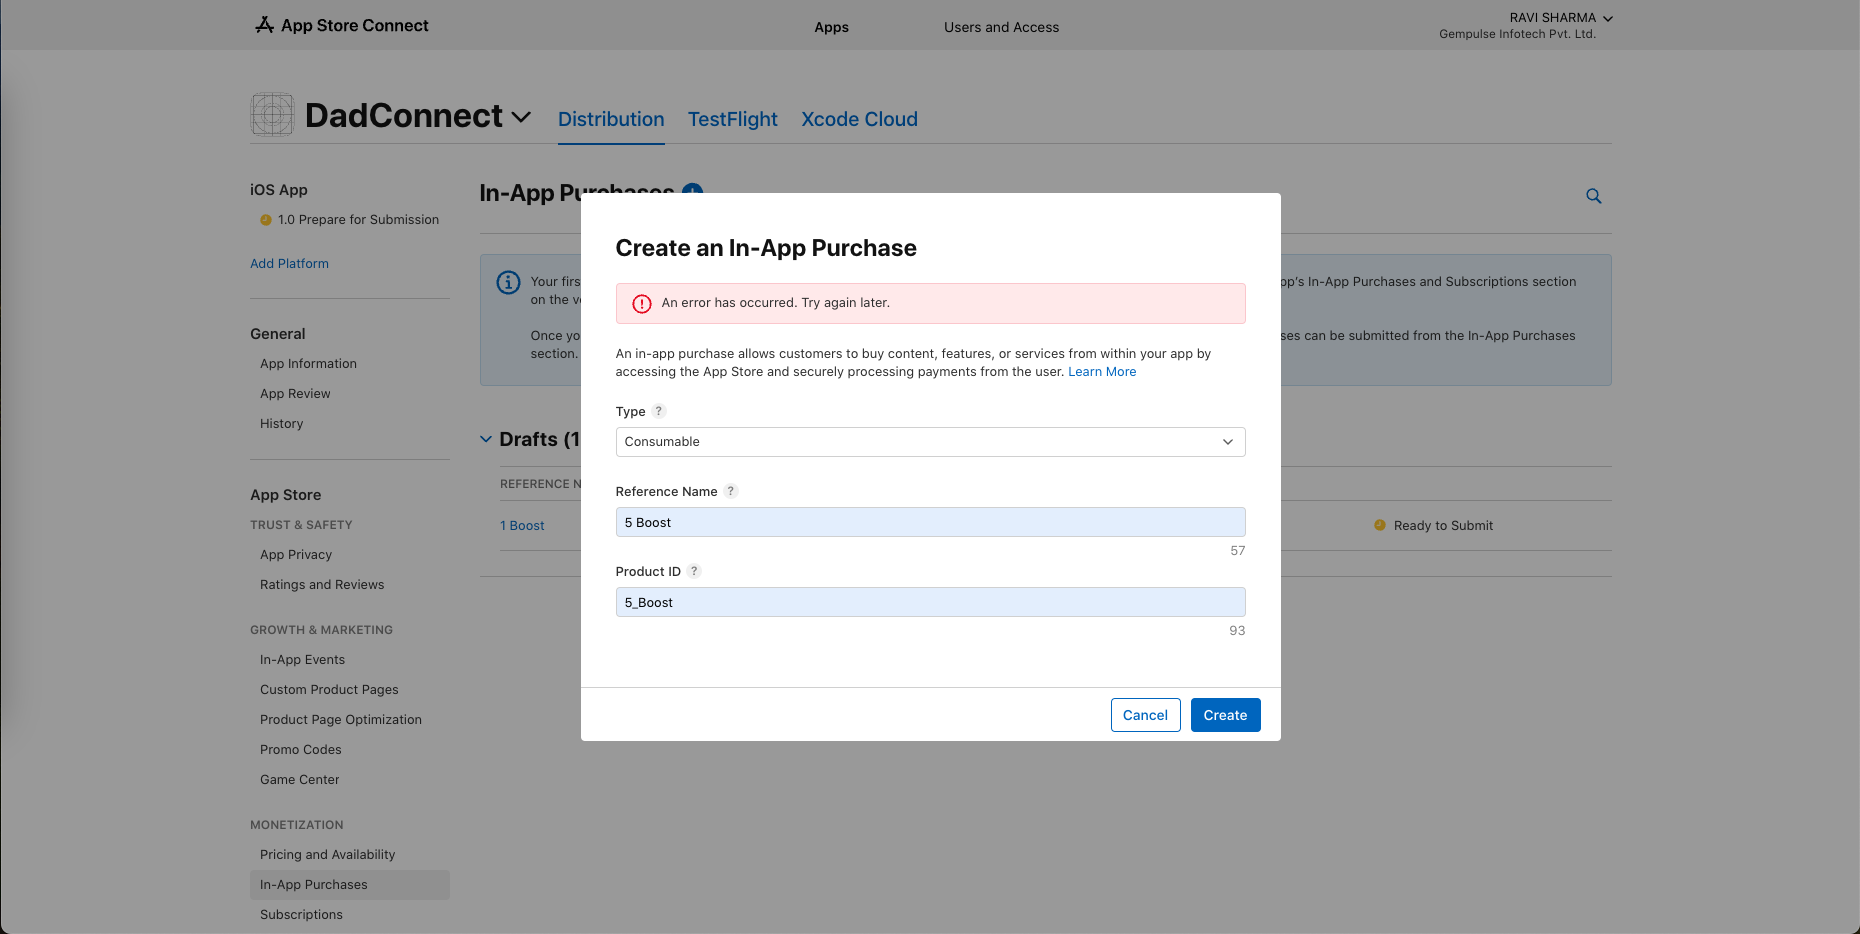Image resolution: width=1860 pixels, height=934 pixels.
Task: Click the Reference Name field with 5 Boost
Action: 930,522
